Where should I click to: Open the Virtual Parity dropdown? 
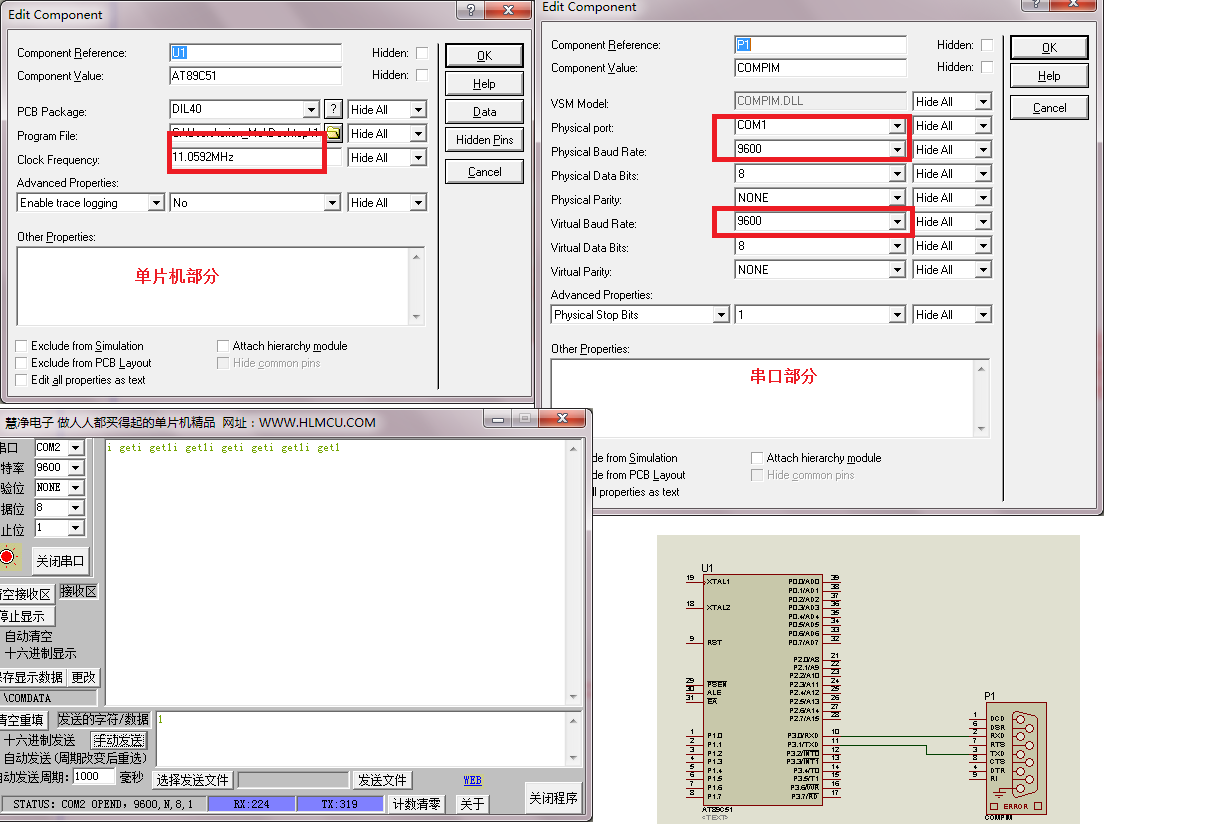tap(897, 270)
